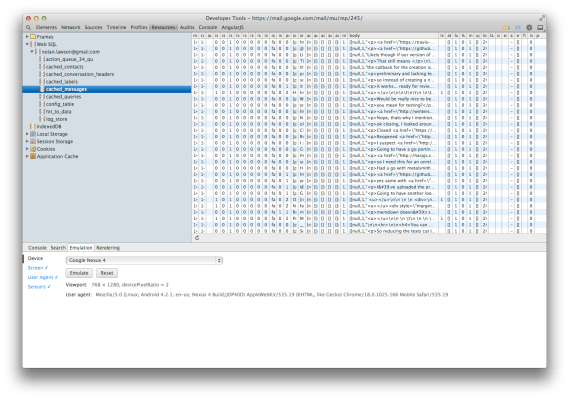Click the Cookies icon
This screenshot has width=569, height=399.
33,149
